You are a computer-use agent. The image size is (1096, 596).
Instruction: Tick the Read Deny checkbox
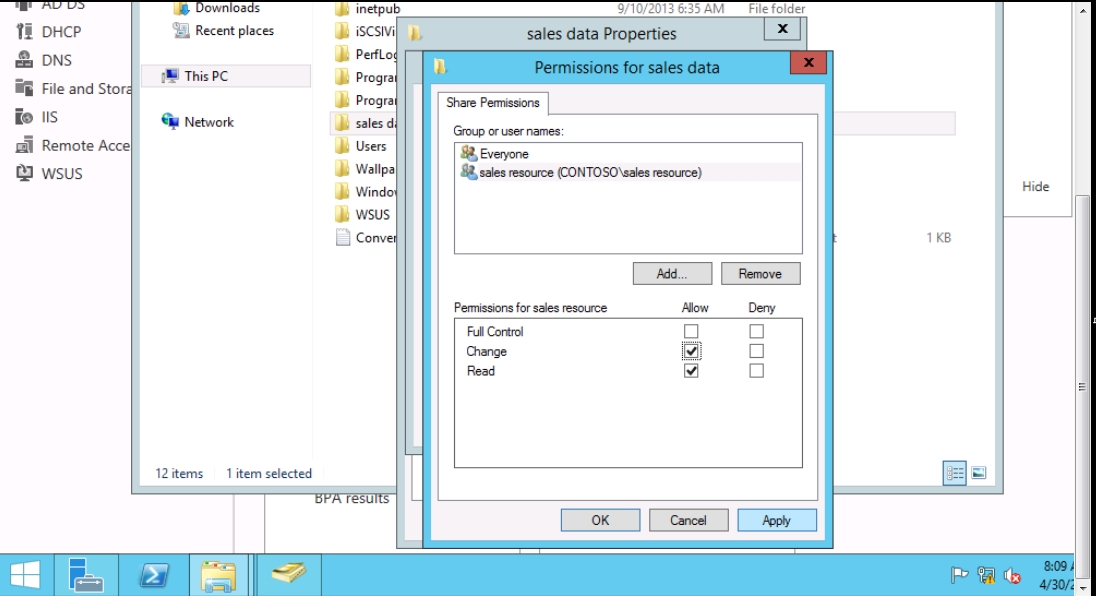756,371
